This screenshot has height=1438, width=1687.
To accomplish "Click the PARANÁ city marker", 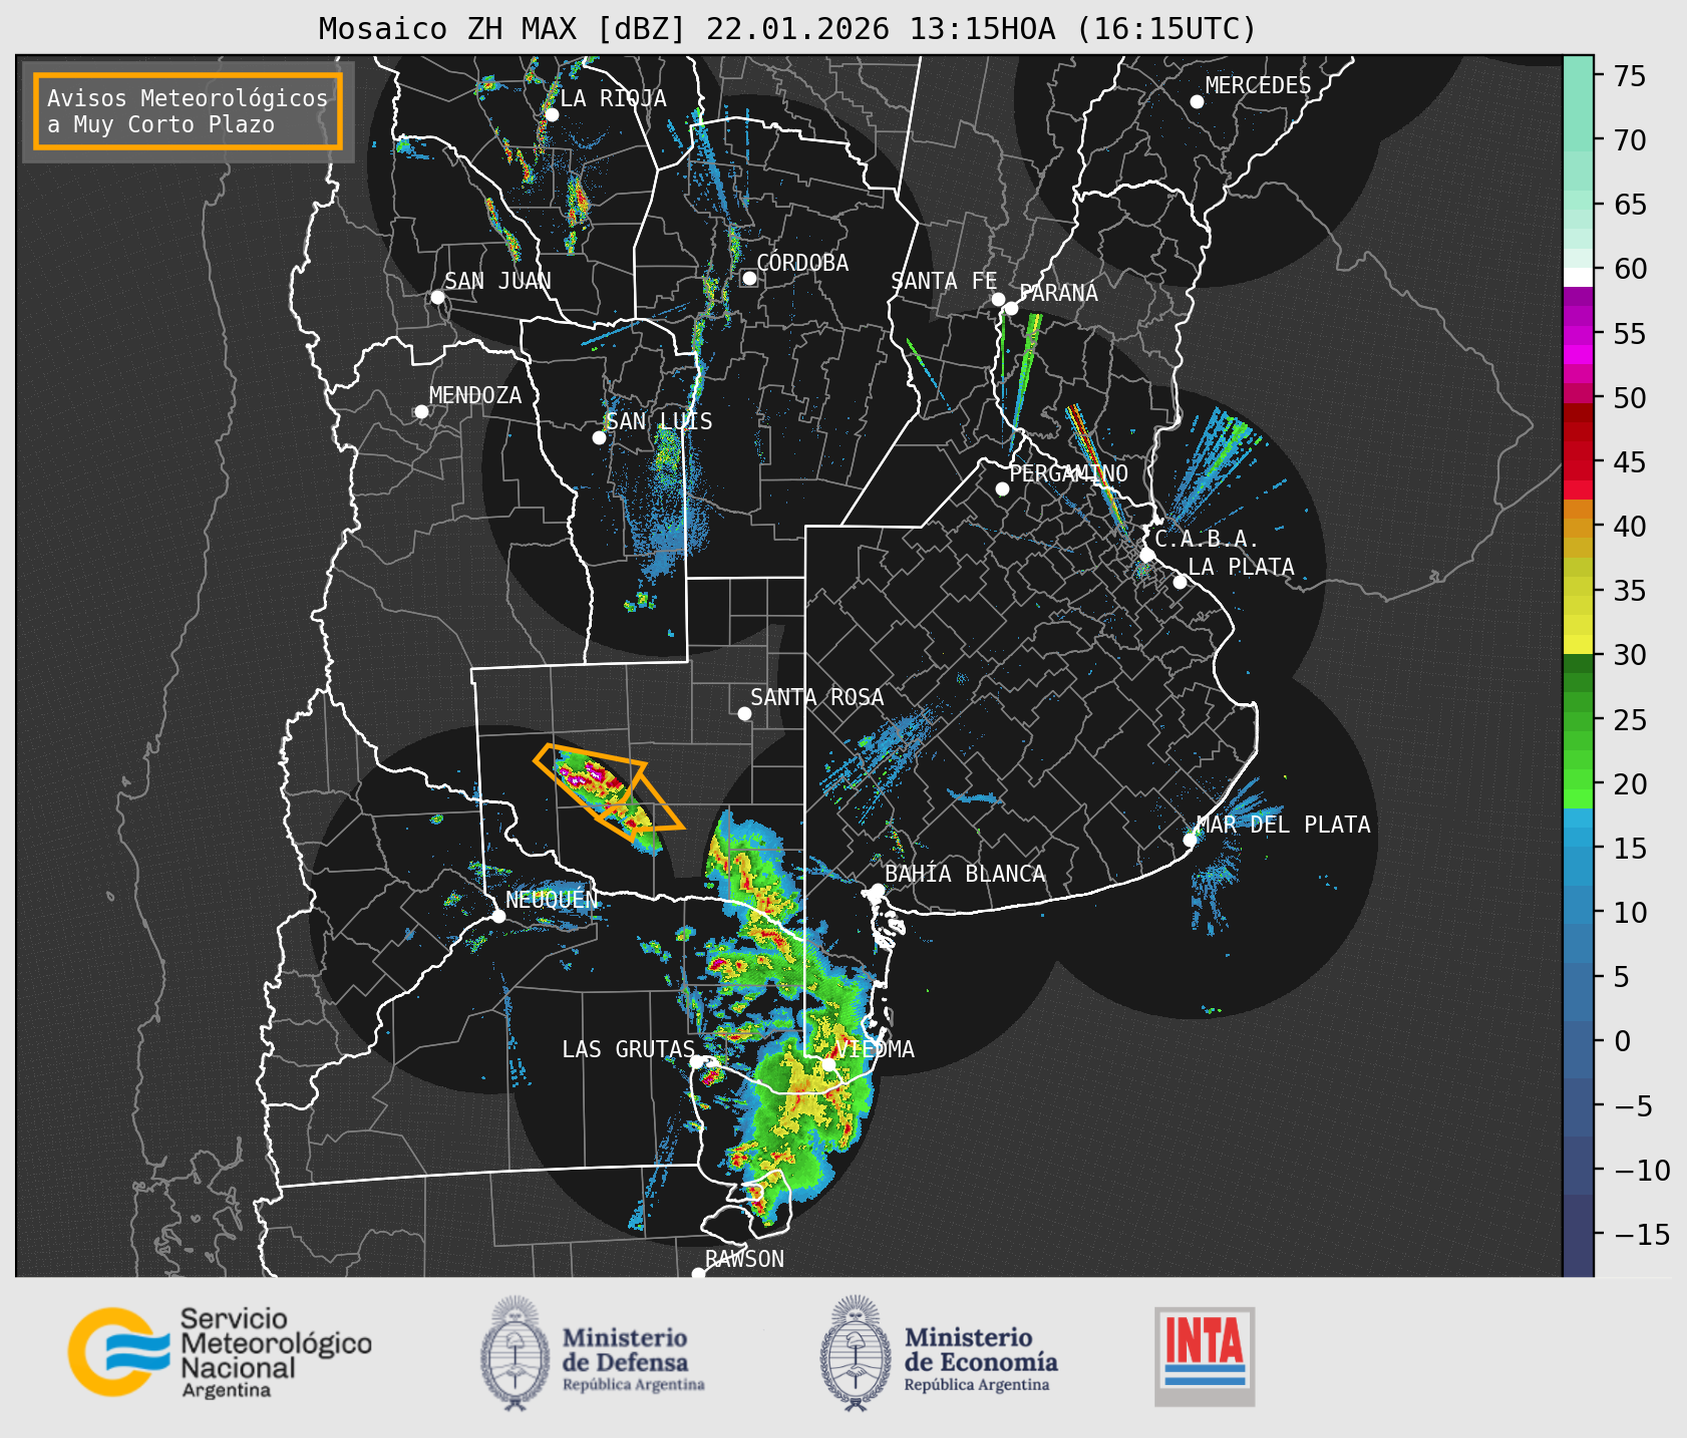I will coord(1011,308).
